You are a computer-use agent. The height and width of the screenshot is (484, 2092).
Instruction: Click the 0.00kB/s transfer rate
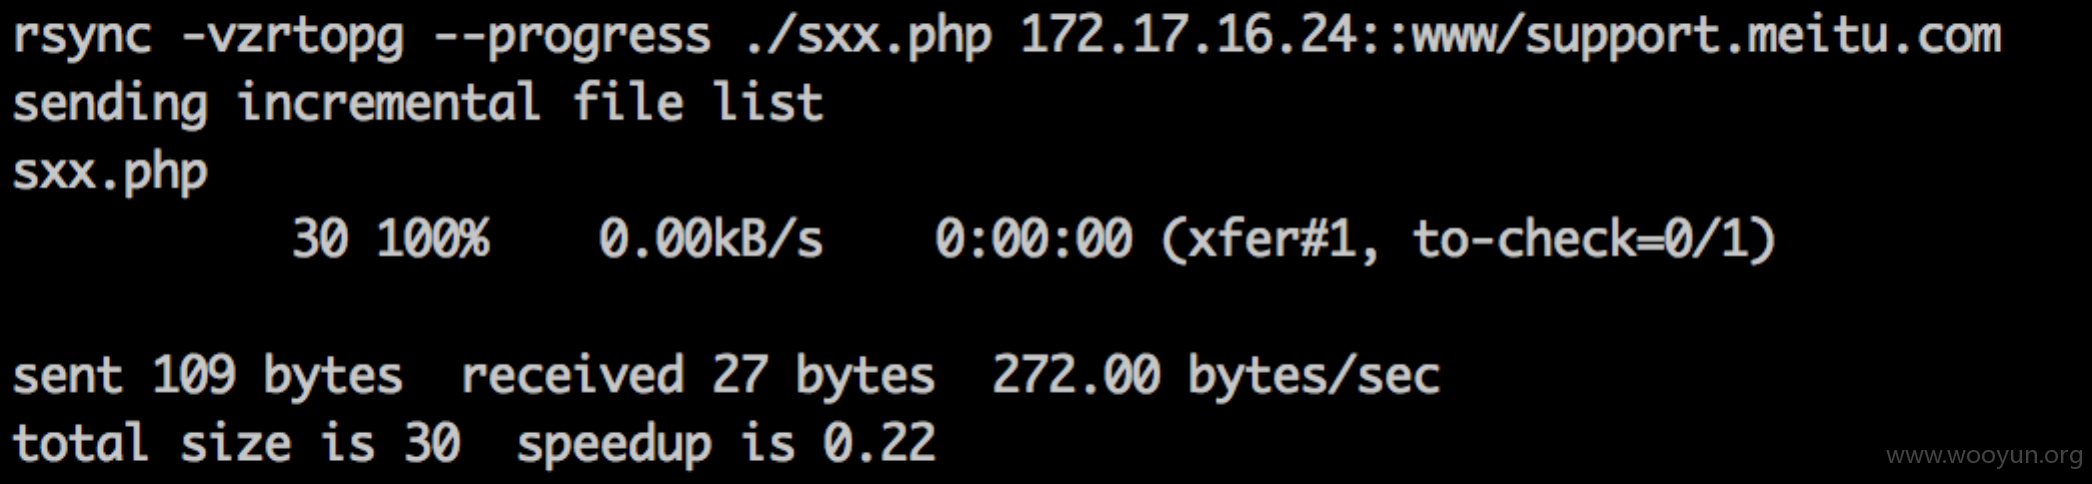click(711, 240)
